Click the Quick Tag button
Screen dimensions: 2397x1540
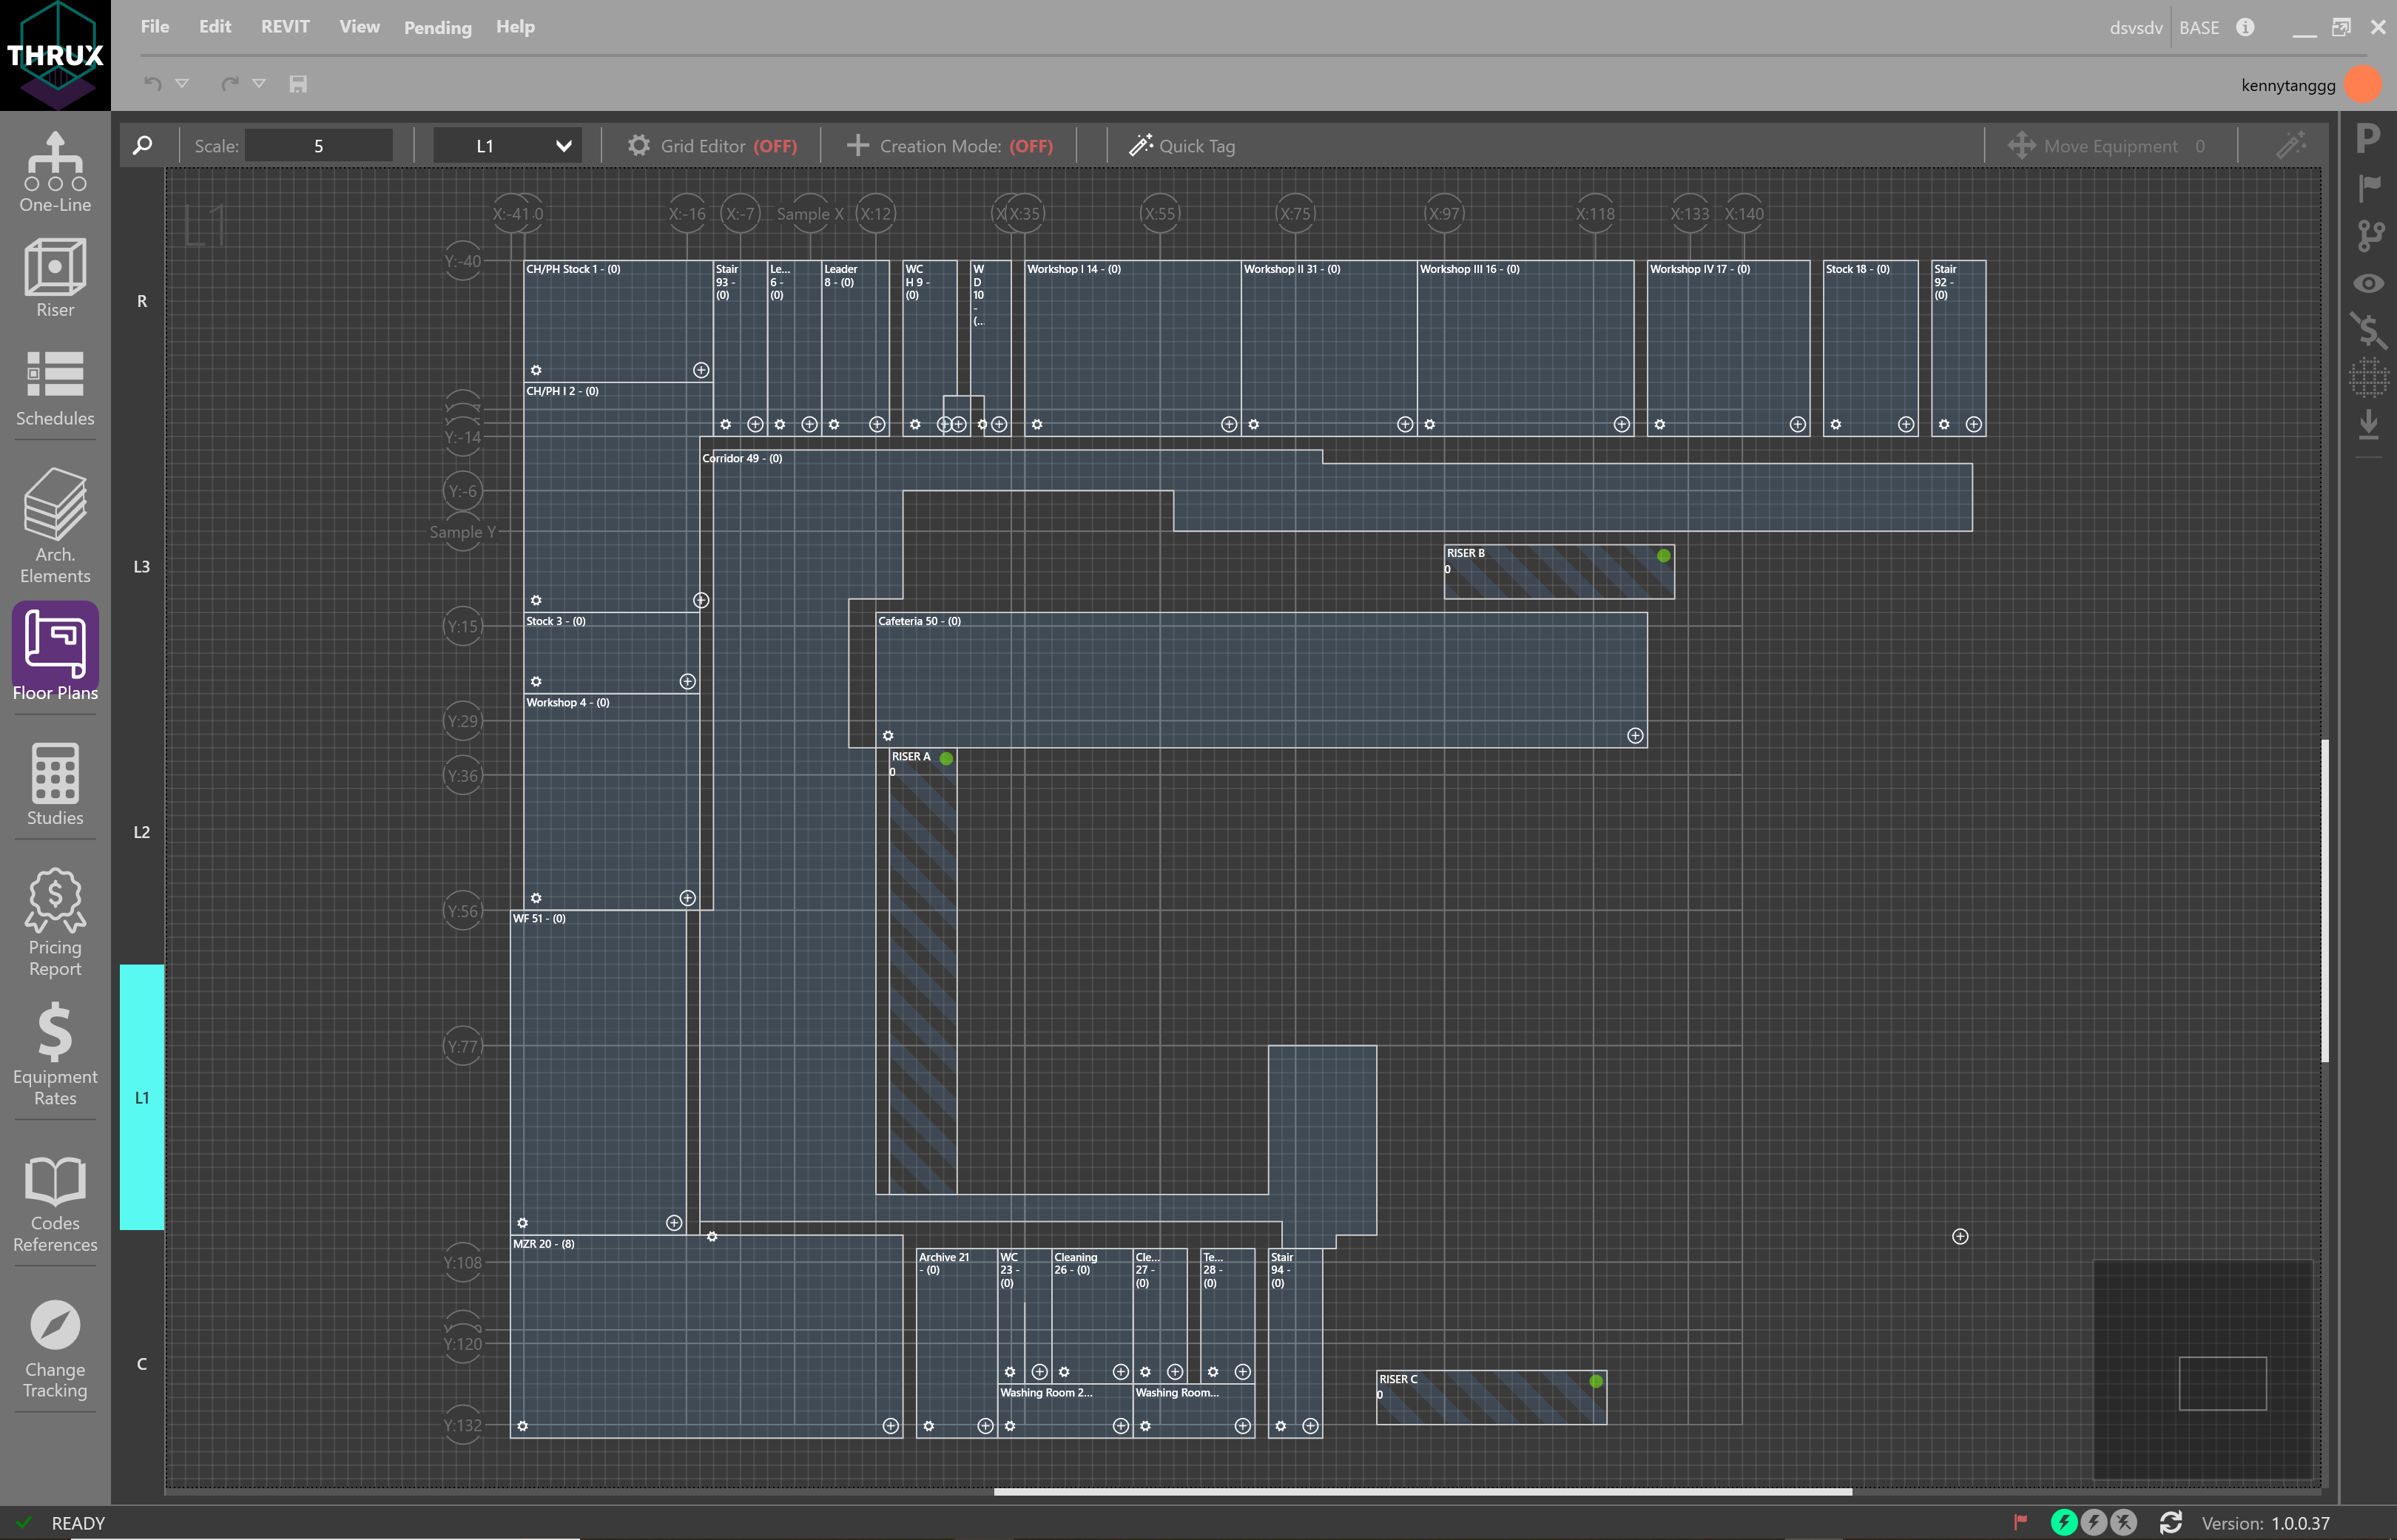[x=1183, y=145]
